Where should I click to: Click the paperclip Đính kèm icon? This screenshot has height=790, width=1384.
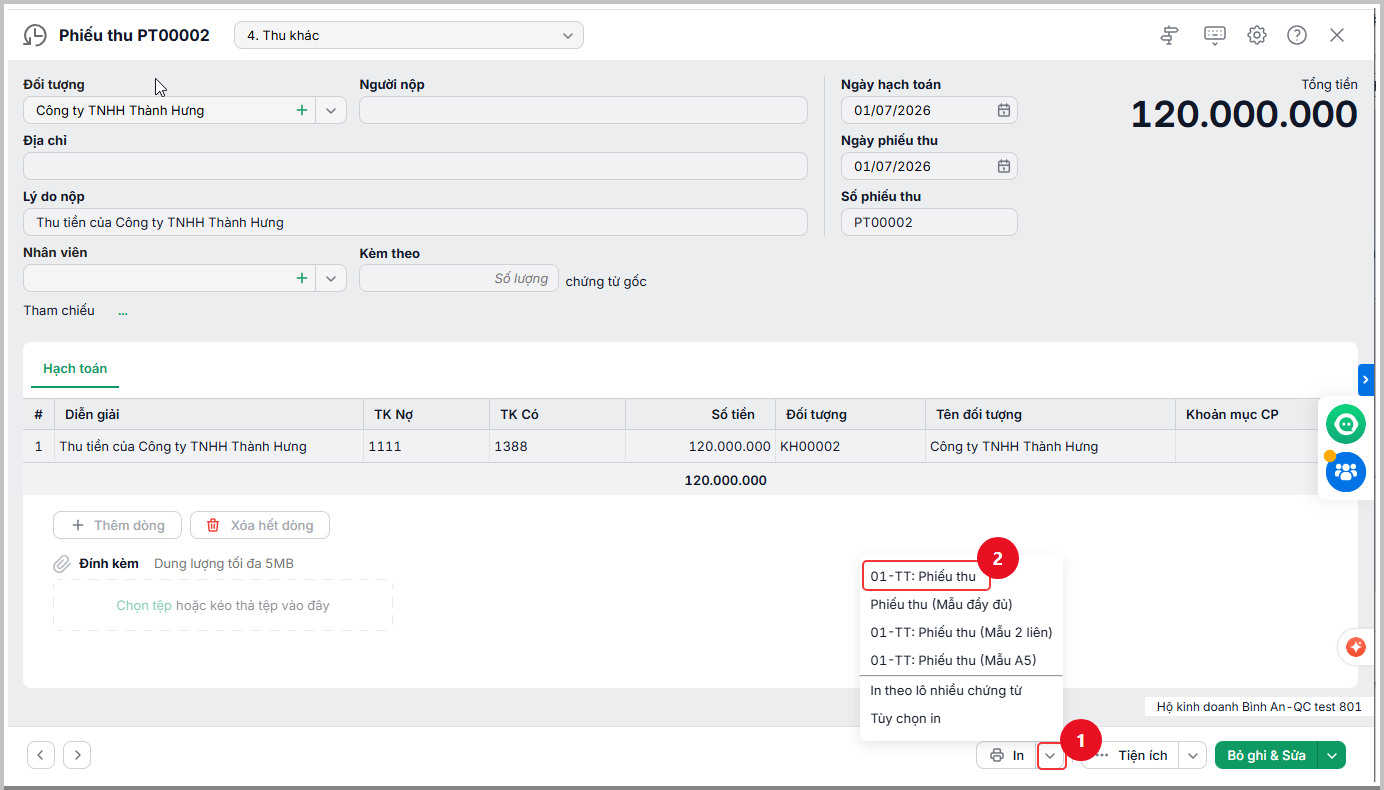click(62, 564)
